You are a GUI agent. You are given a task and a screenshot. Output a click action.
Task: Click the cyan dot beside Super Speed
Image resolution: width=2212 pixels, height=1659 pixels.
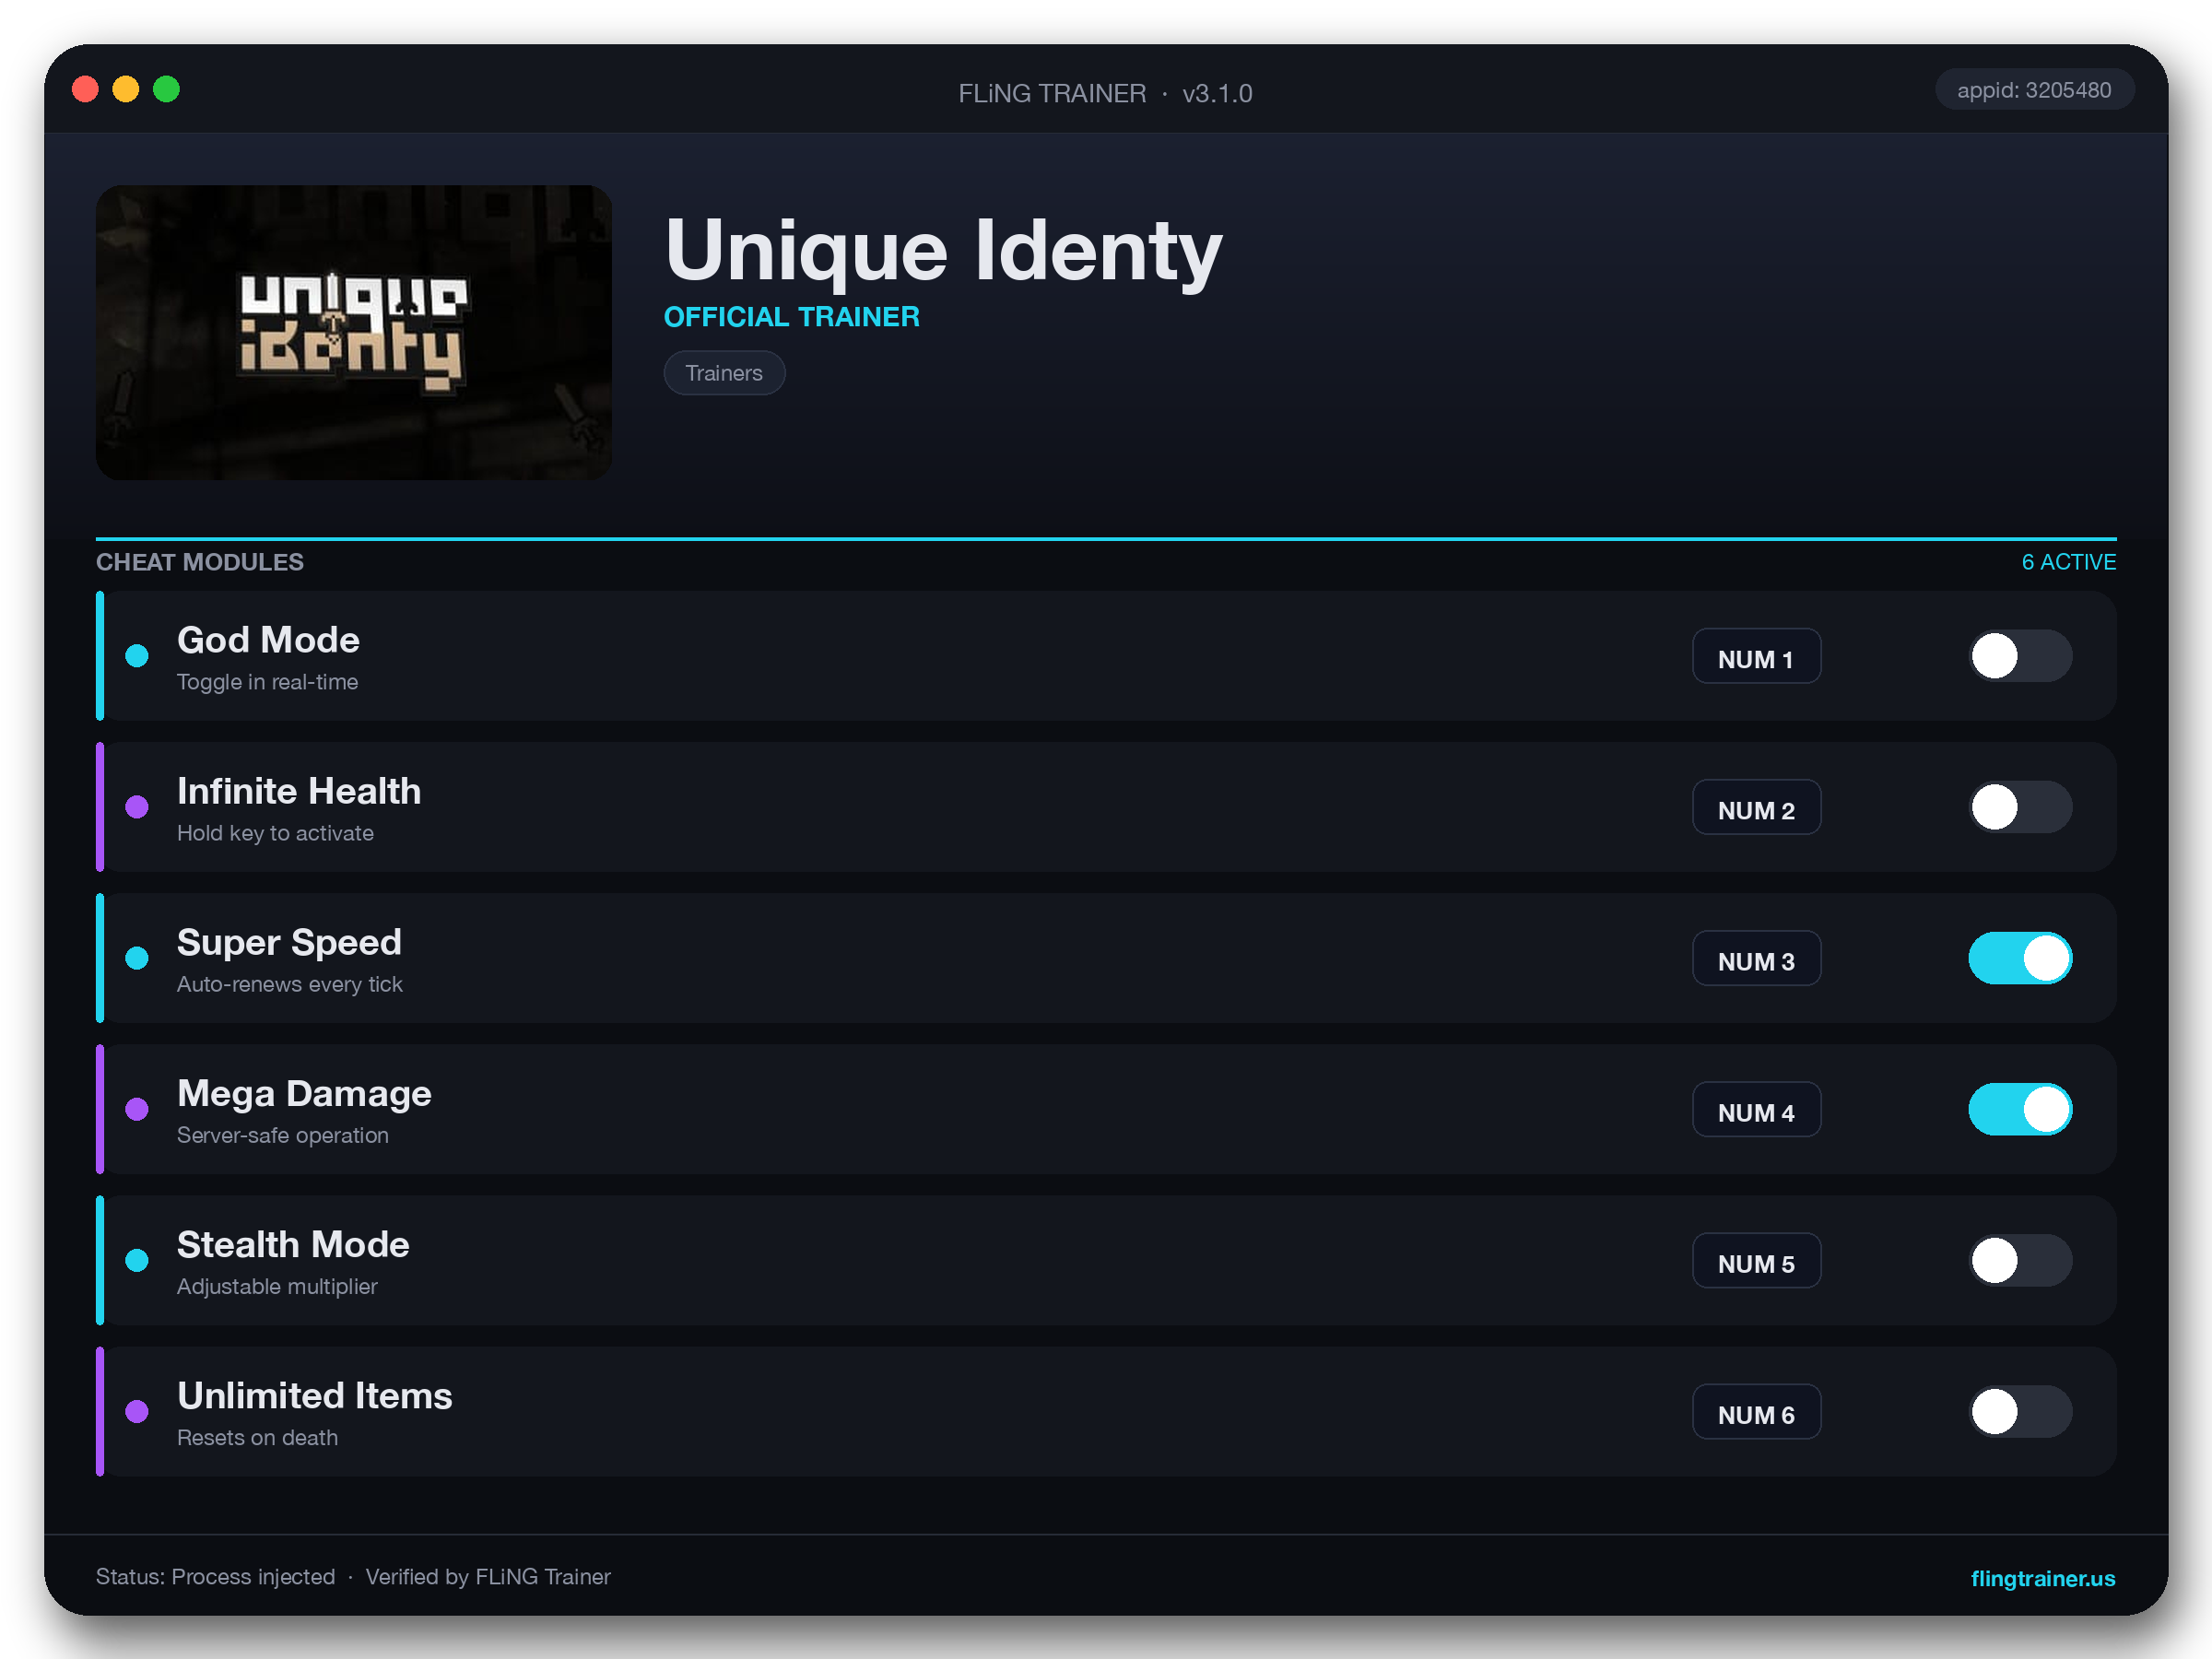pyautogui.click(x=137, y=958)
